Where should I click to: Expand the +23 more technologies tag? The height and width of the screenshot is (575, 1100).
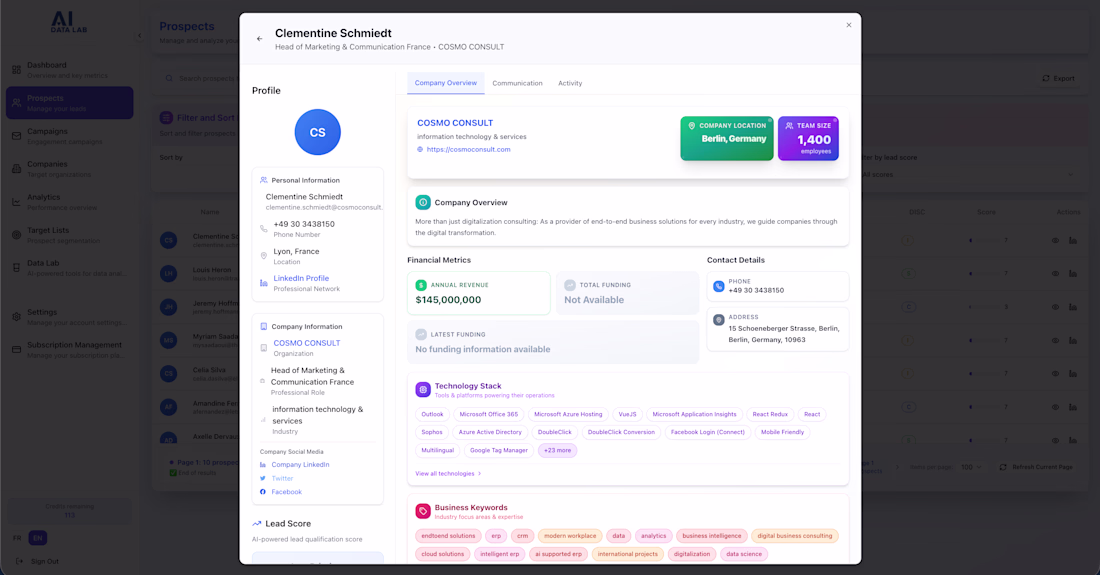558,450
